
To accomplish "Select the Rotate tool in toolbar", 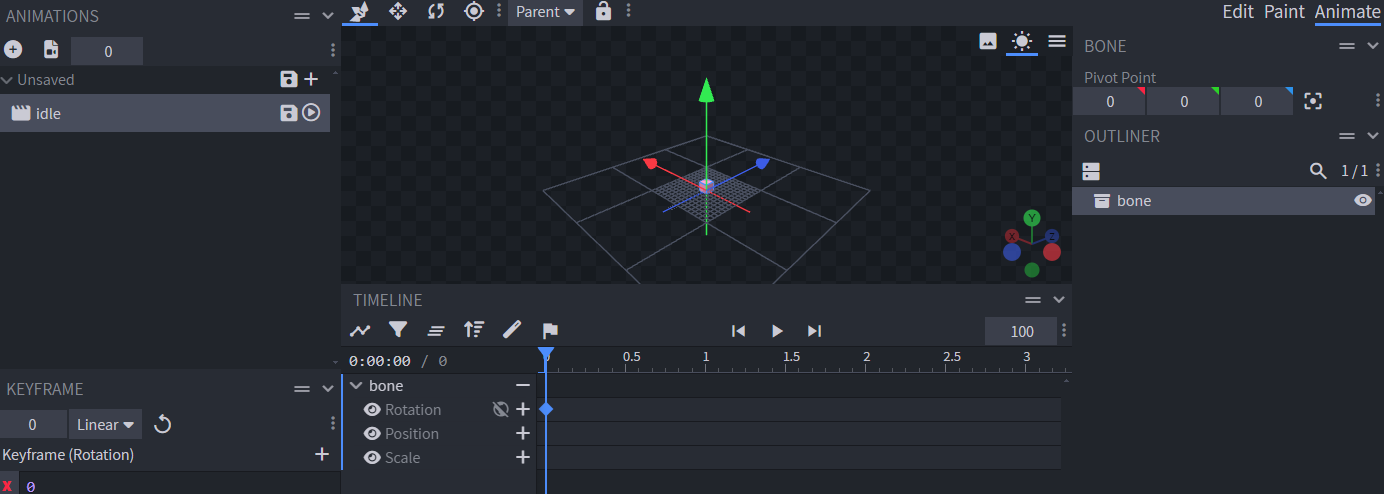I will (436, 11).
